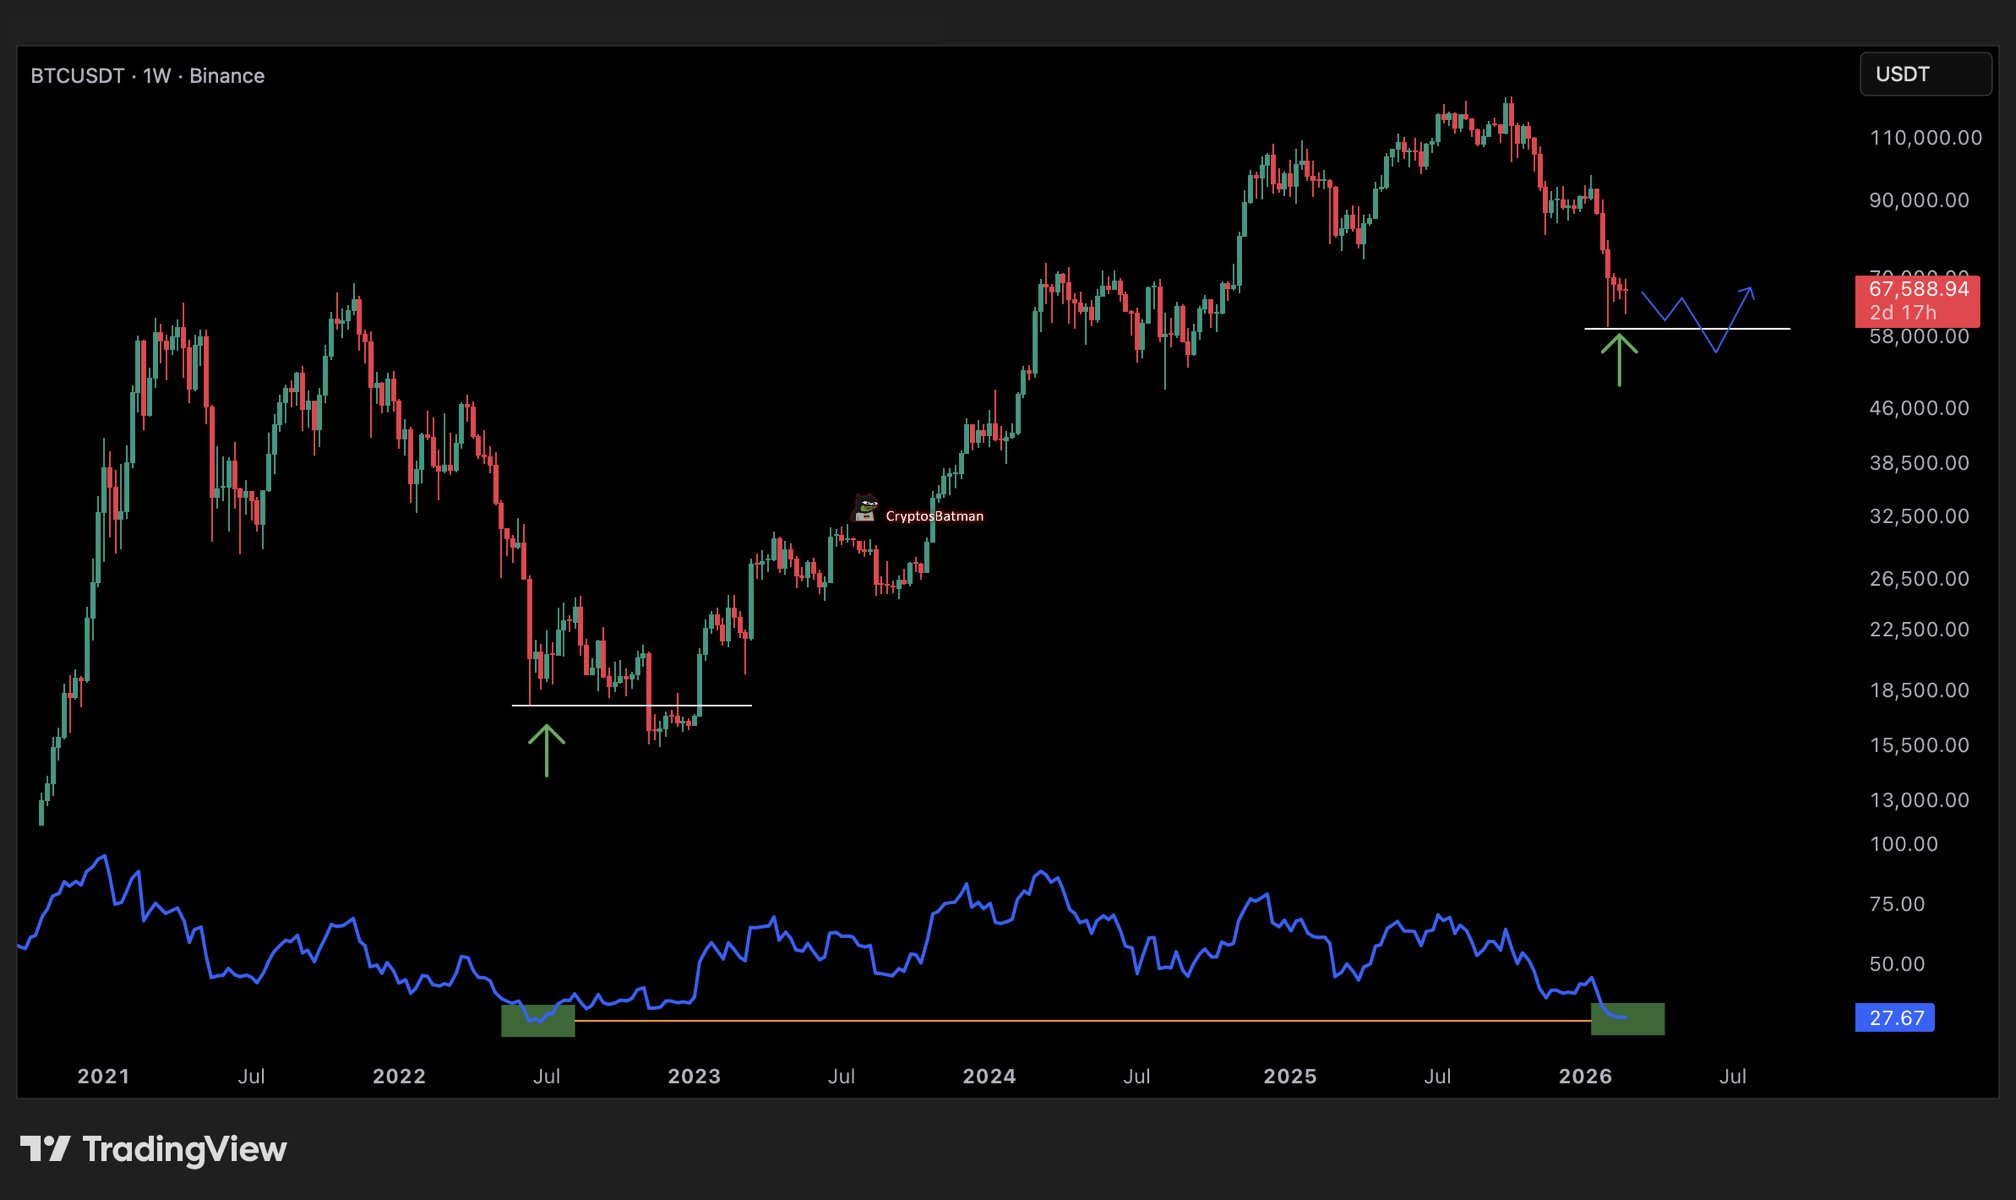This screenshot has width=2016, height=1200.
Task: Click the 2026 label on time axis
Action: [x=1585, y=1076]
